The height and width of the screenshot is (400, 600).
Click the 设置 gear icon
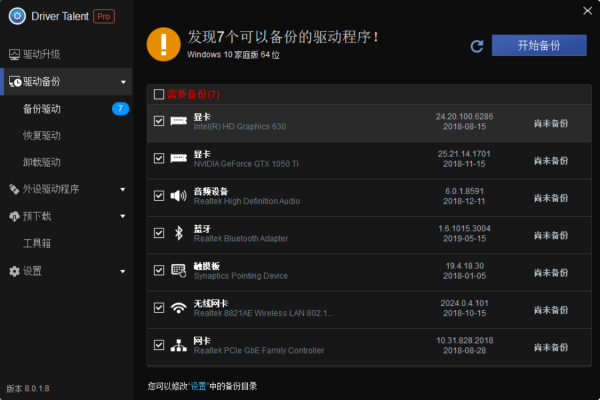point(14,271)
